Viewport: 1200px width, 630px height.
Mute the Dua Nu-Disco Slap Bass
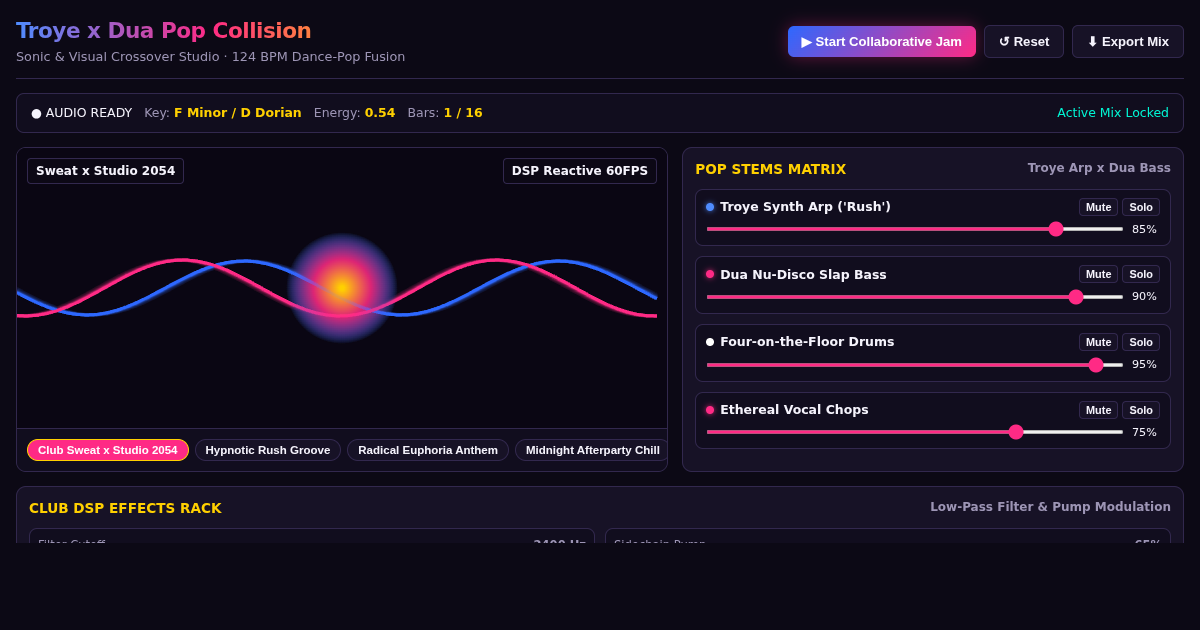(x=1099, y=274)
